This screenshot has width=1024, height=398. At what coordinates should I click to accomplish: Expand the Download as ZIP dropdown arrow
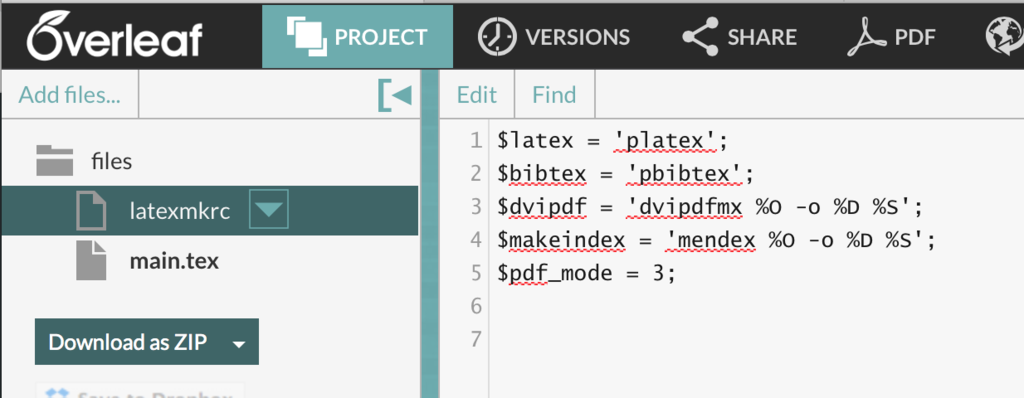point(239,344)
